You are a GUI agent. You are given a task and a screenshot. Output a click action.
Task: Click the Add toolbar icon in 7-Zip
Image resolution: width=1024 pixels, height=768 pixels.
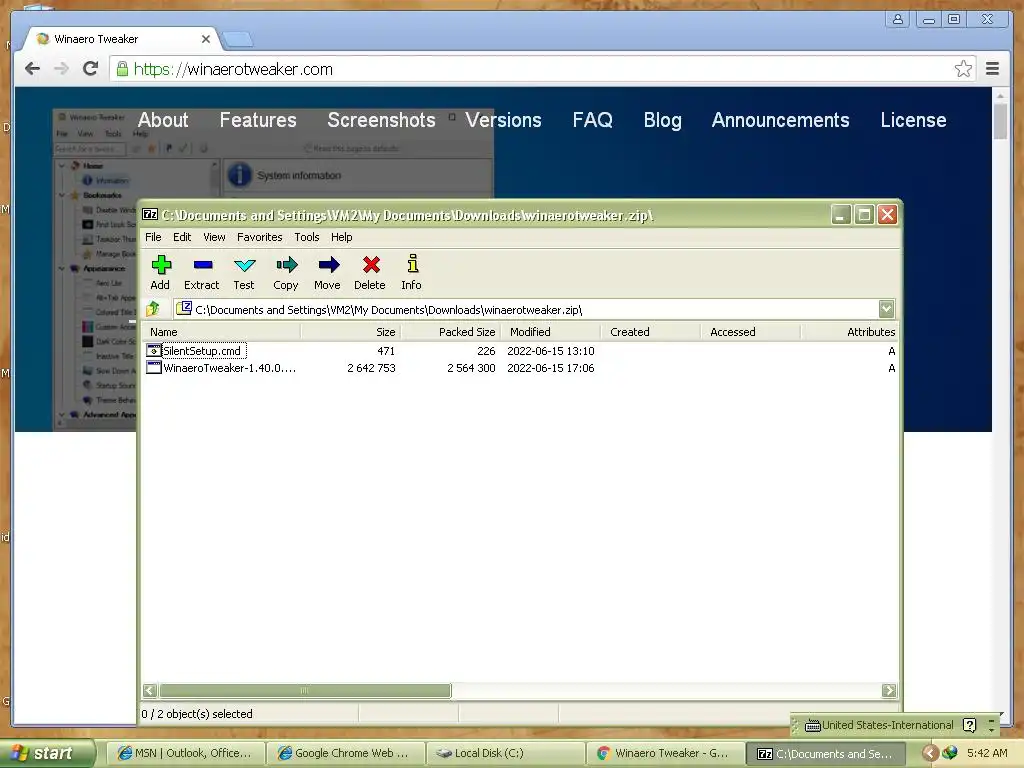161,264
